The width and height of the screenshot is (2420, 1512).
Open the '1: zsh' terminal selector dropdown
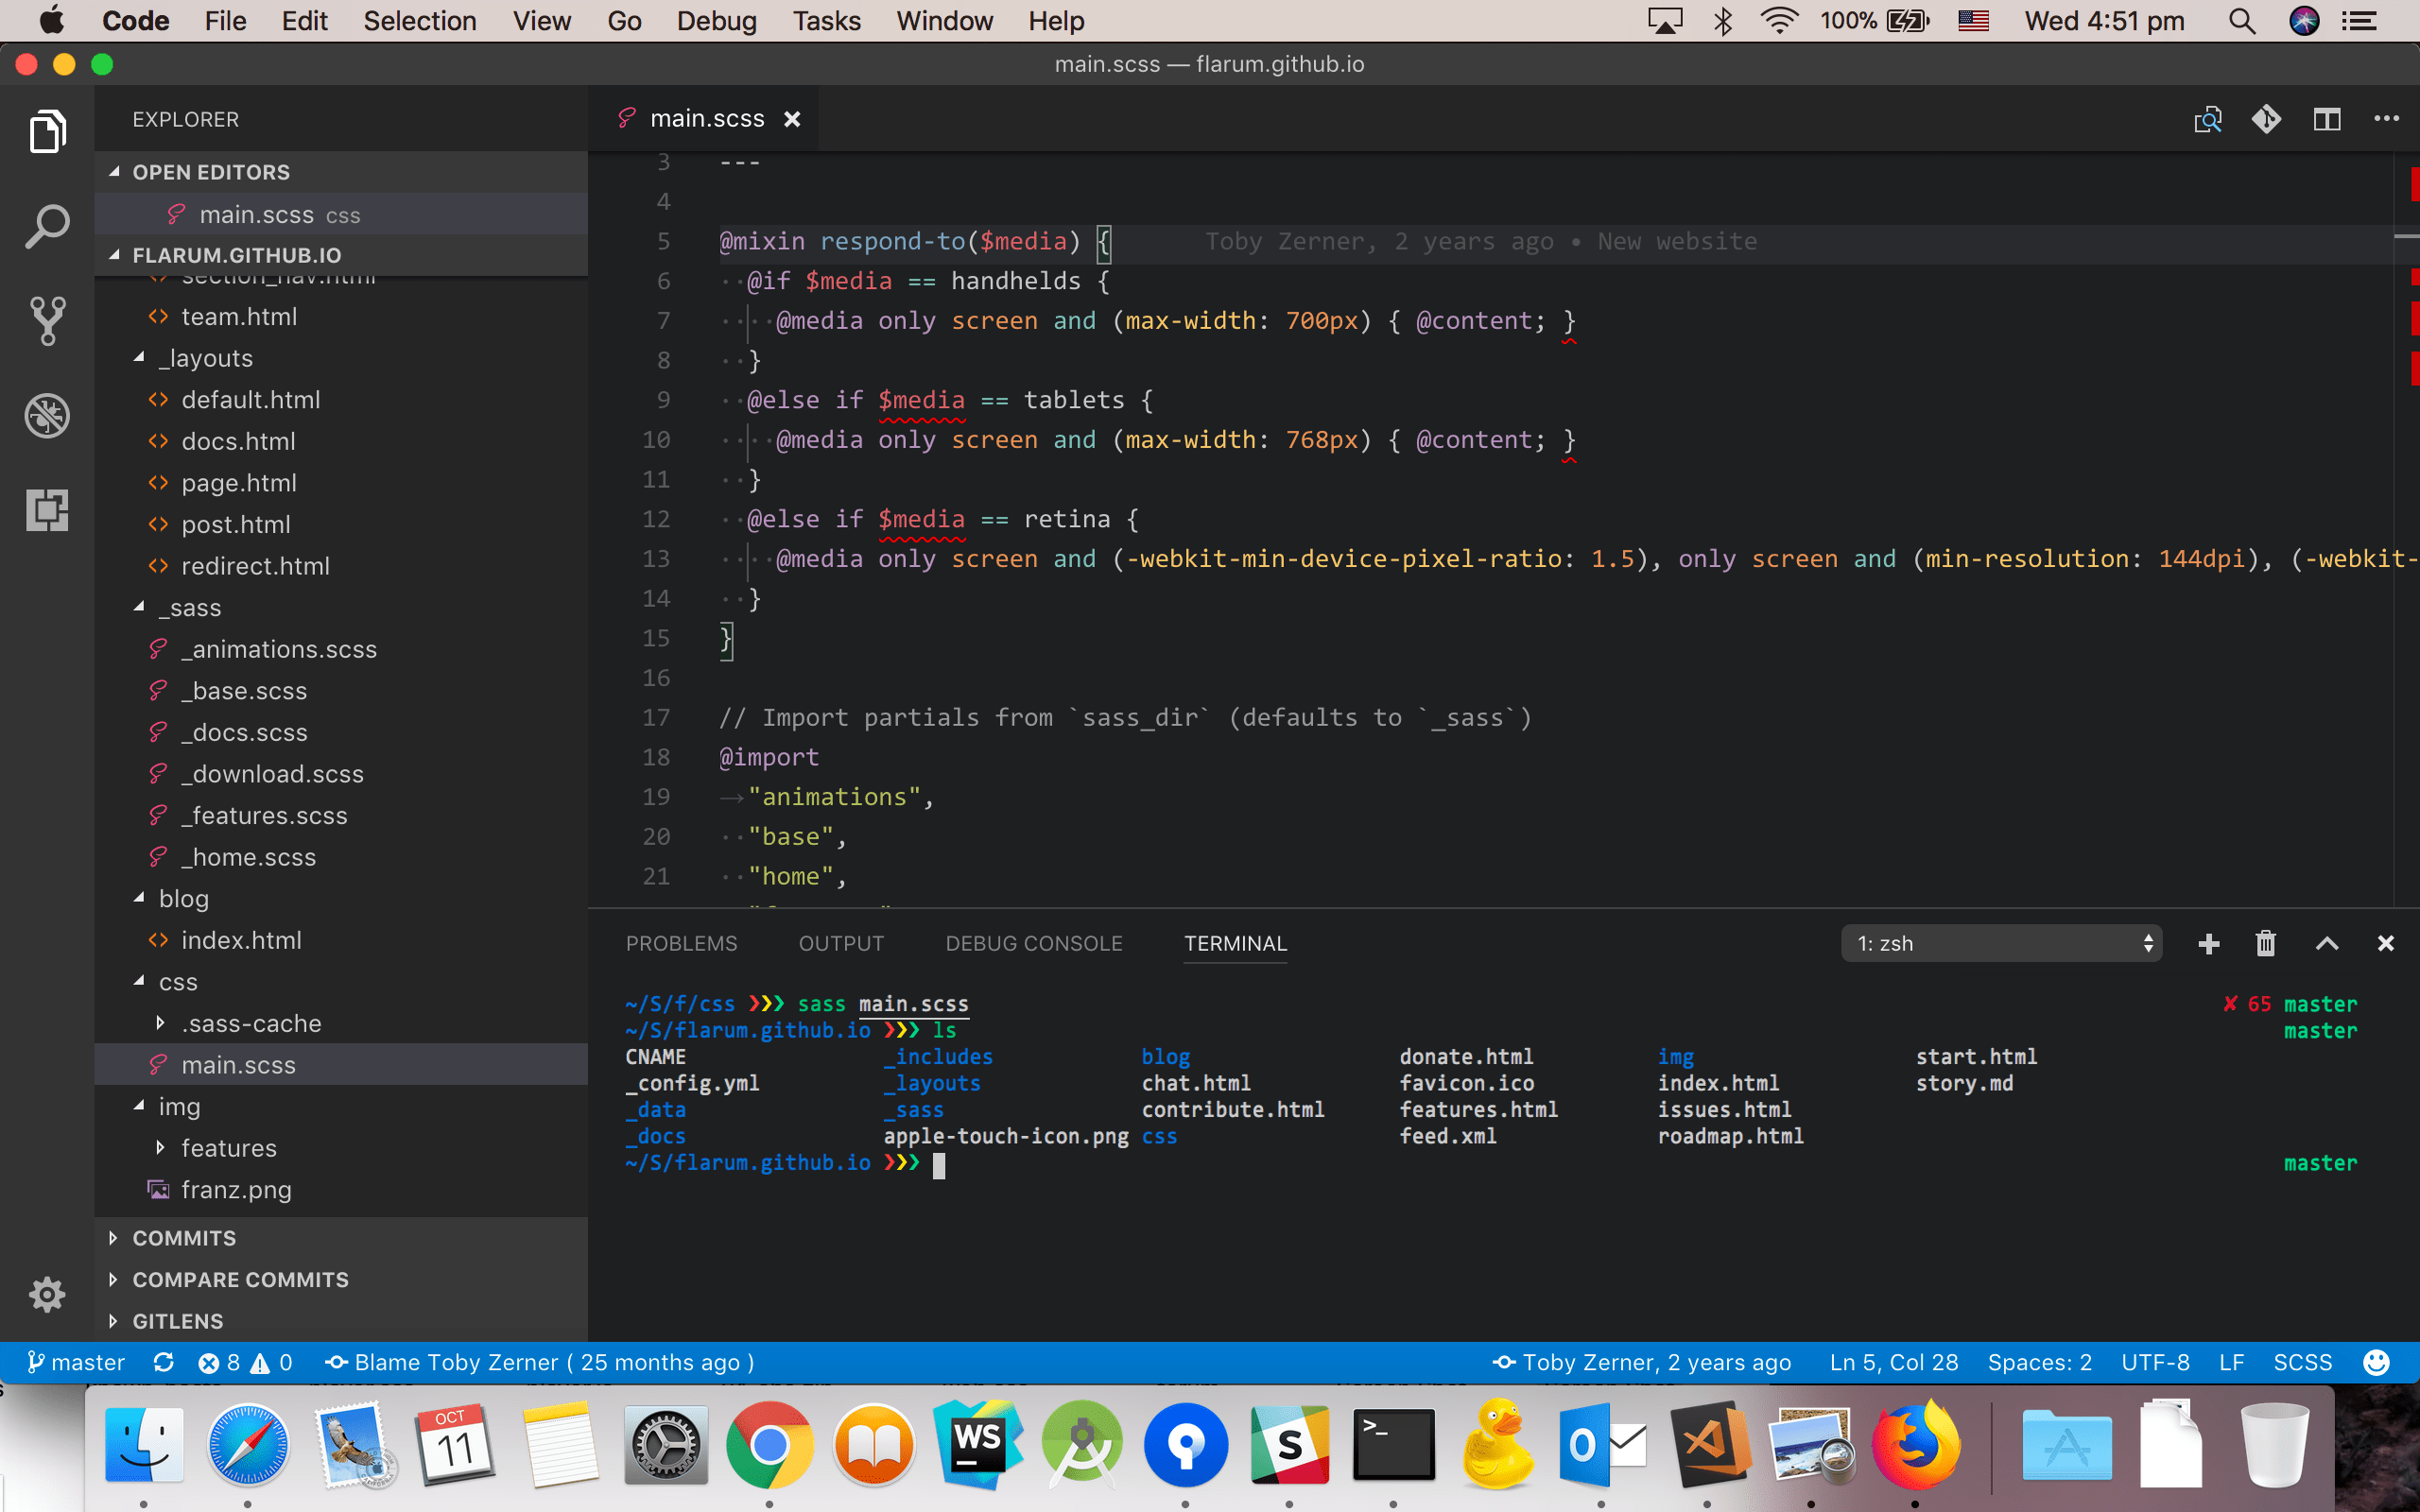2001,943
